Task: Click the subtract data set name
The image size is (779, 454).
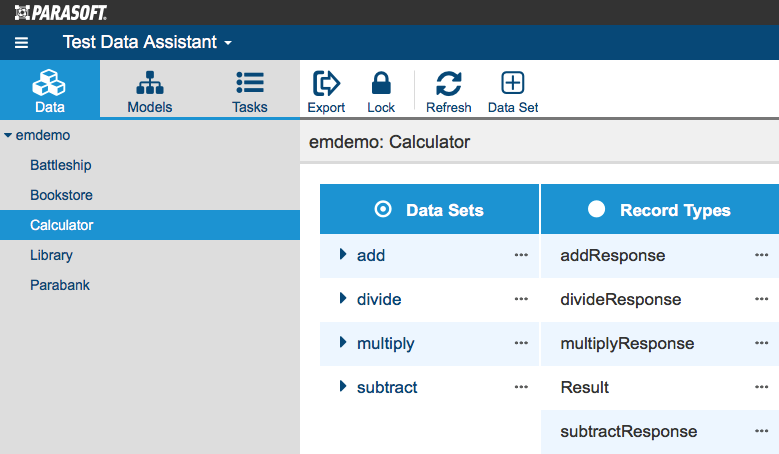Action: coord(387,387)
